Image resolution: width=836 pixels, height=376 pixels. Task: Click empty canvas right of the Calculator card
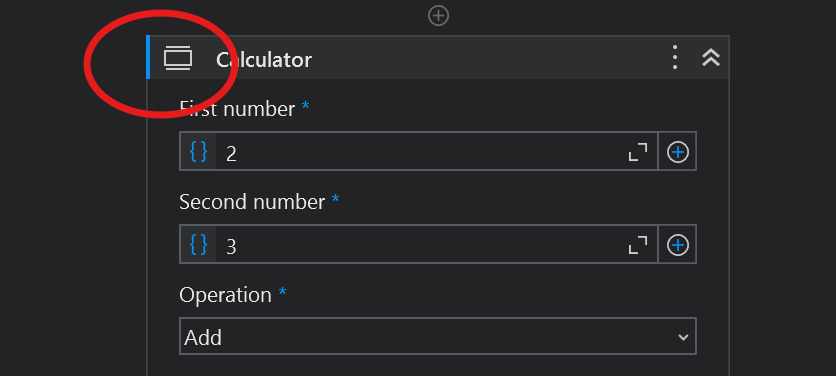click(x=782, y=203)
